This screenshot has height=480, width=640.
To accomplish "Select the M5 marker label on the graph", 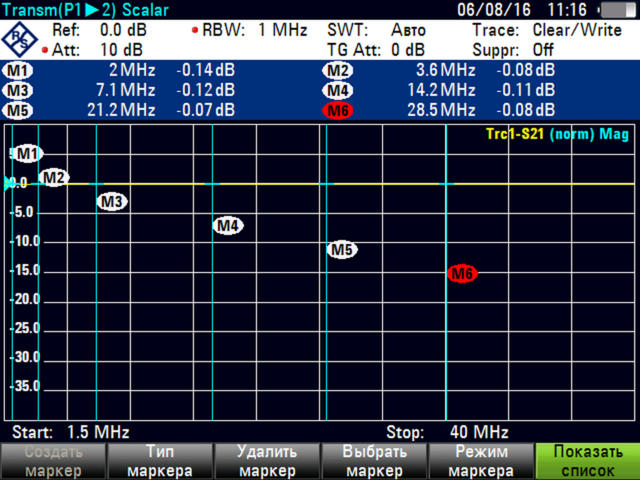I will (342, 250).
